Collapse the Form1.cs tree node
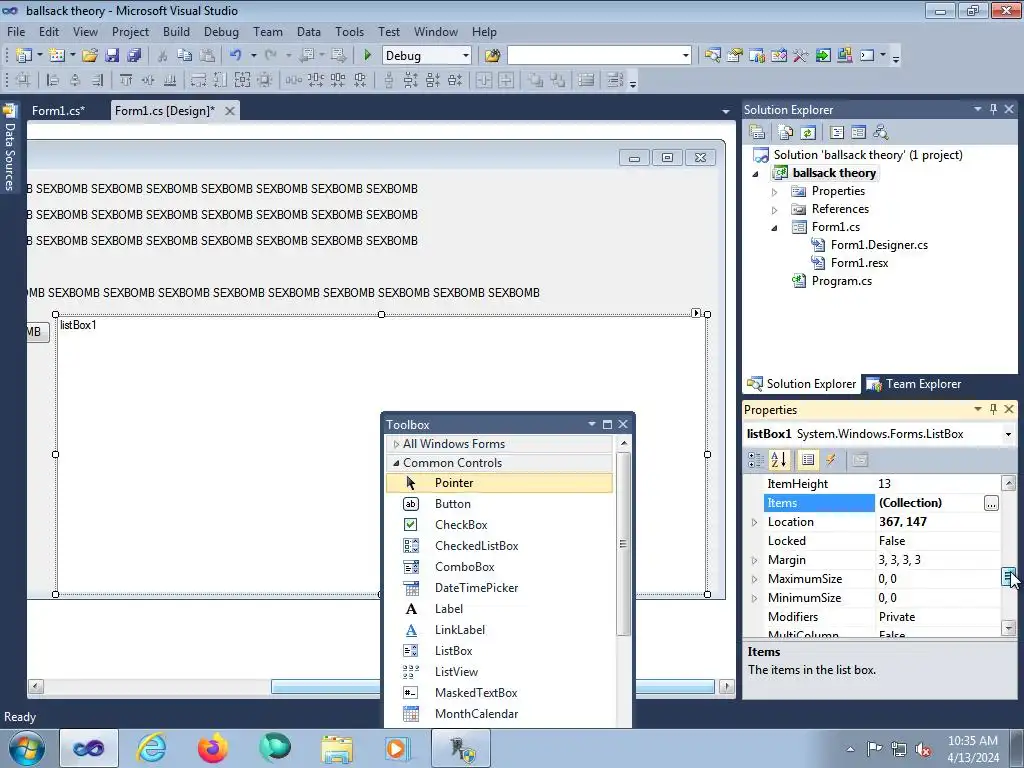The image size is (1024, 768). point(775,228)
